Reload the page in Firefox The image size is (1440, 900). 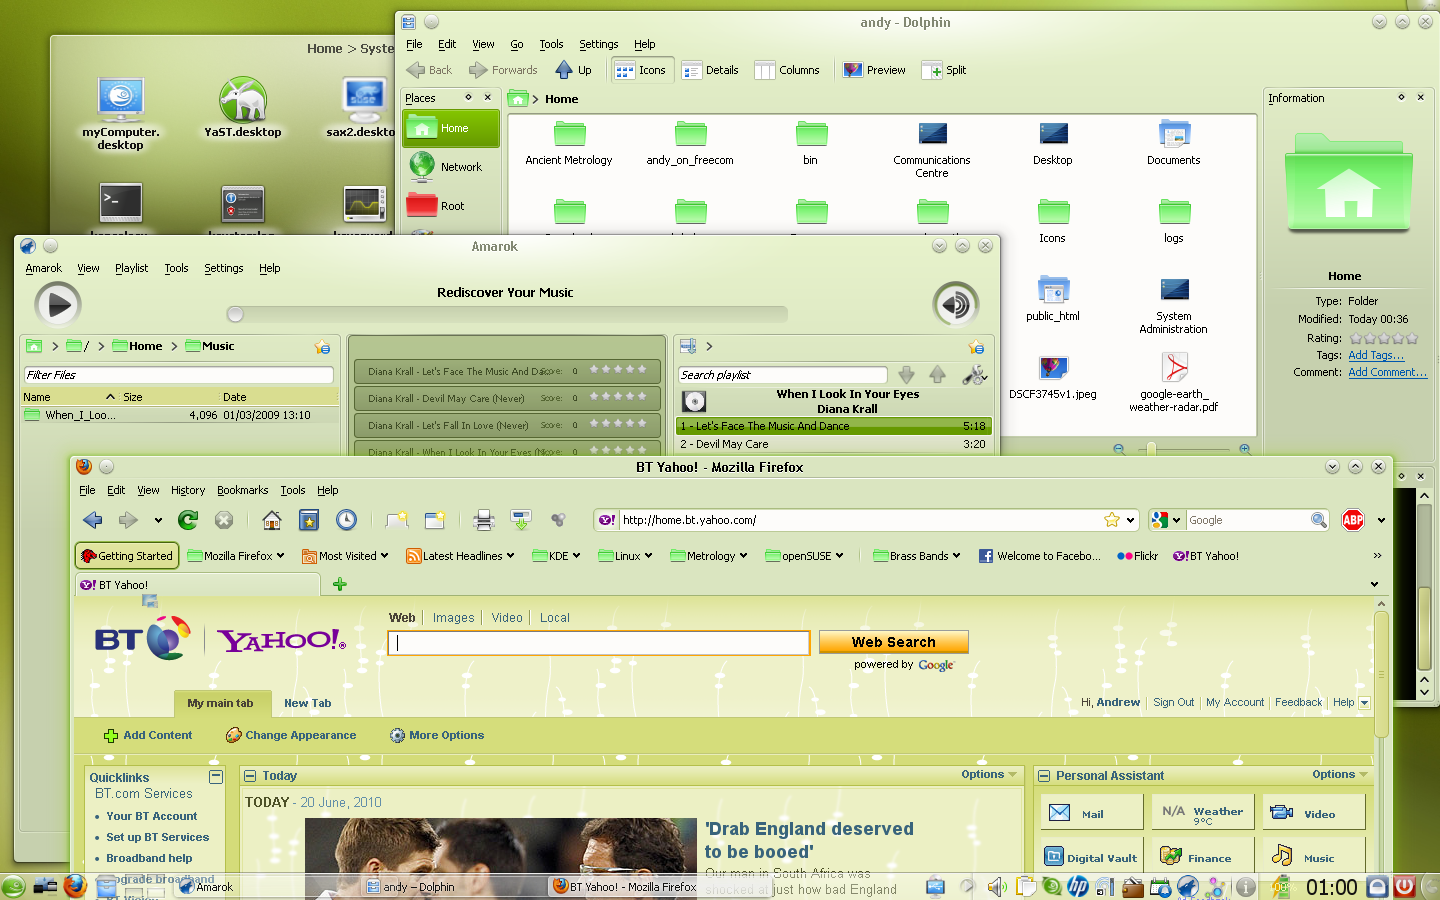[x=188, y=520]
